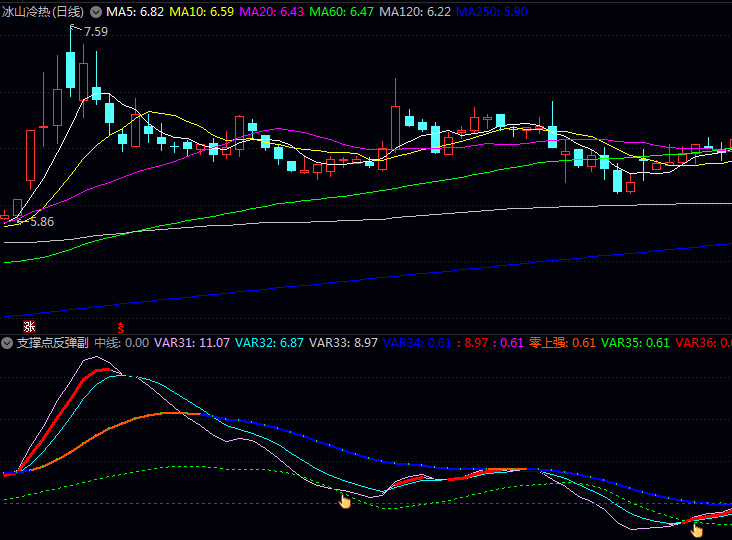Click the red § info marker
732x540 pixels.
122,327
